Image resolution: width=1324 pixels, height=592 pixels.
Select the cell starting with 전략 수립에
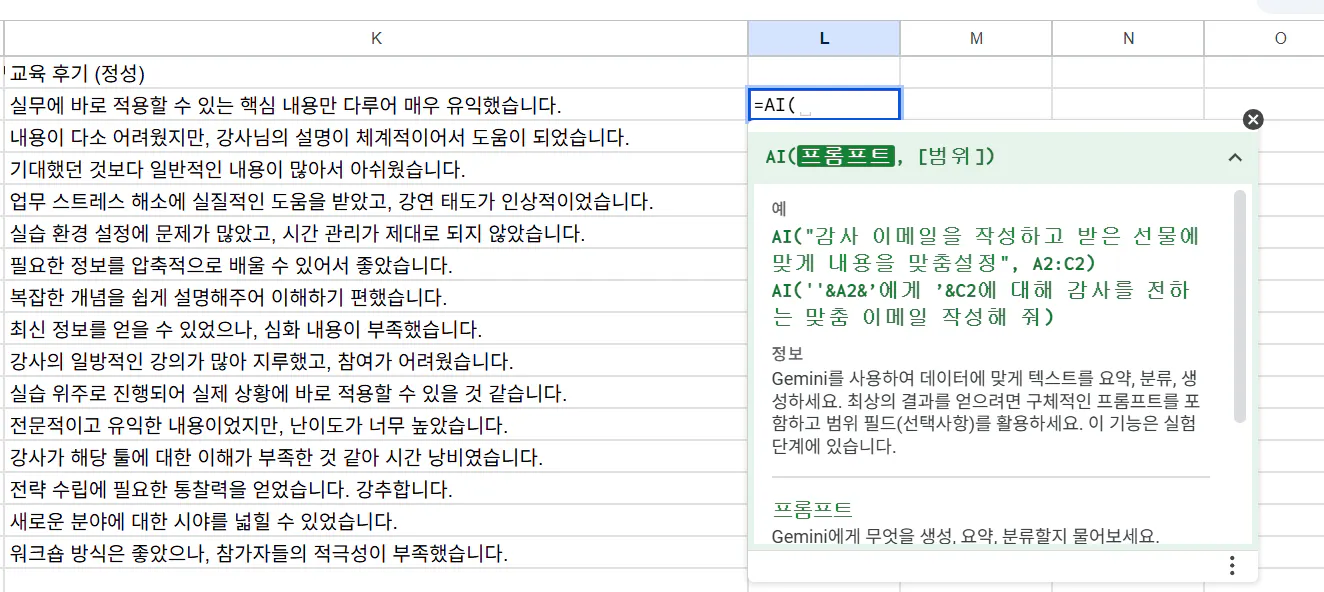tap(231, 489)
